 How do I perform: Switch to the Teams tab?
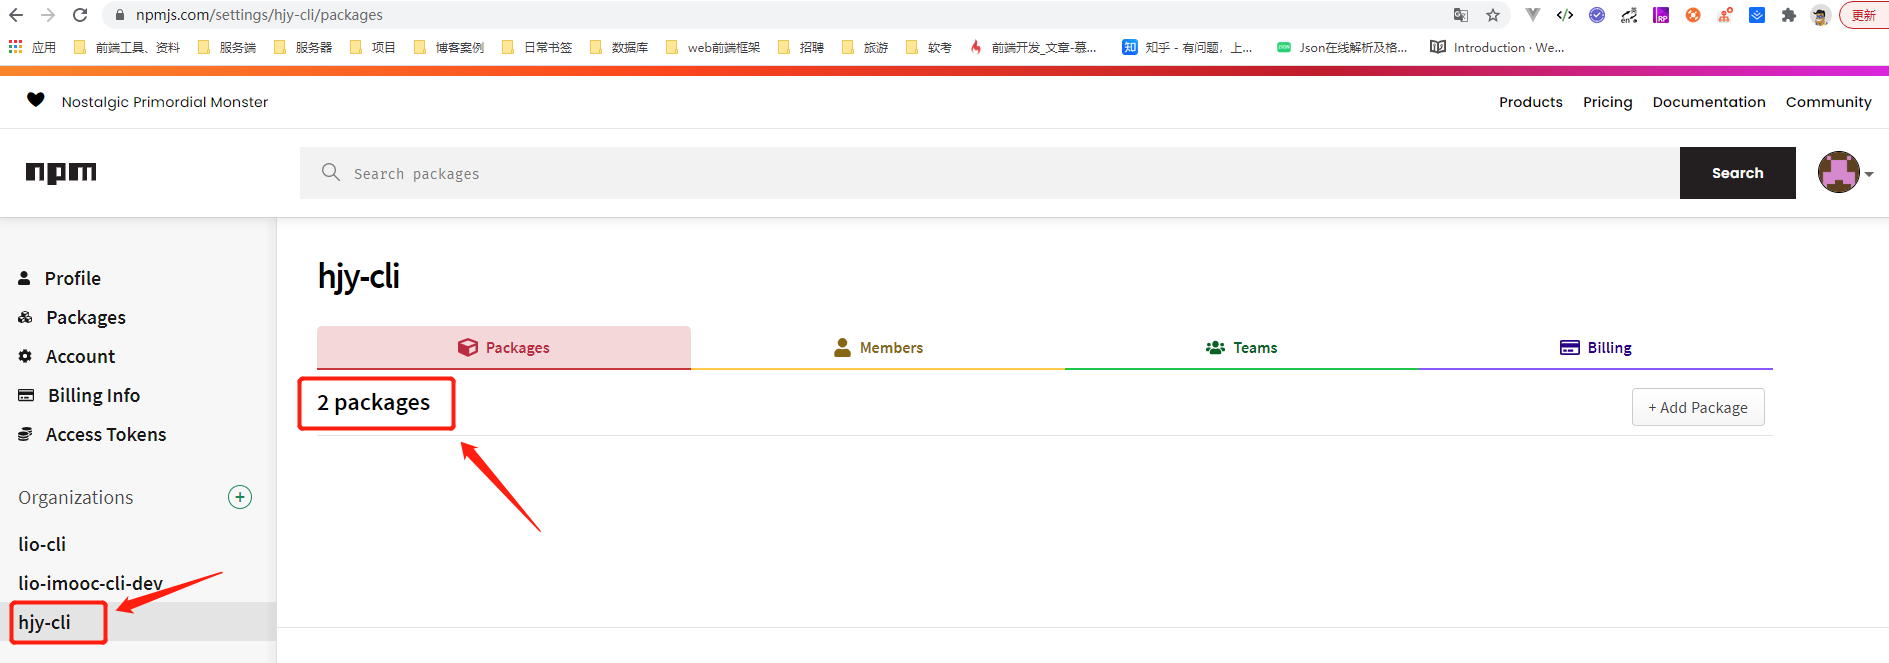click(1241, 347)
